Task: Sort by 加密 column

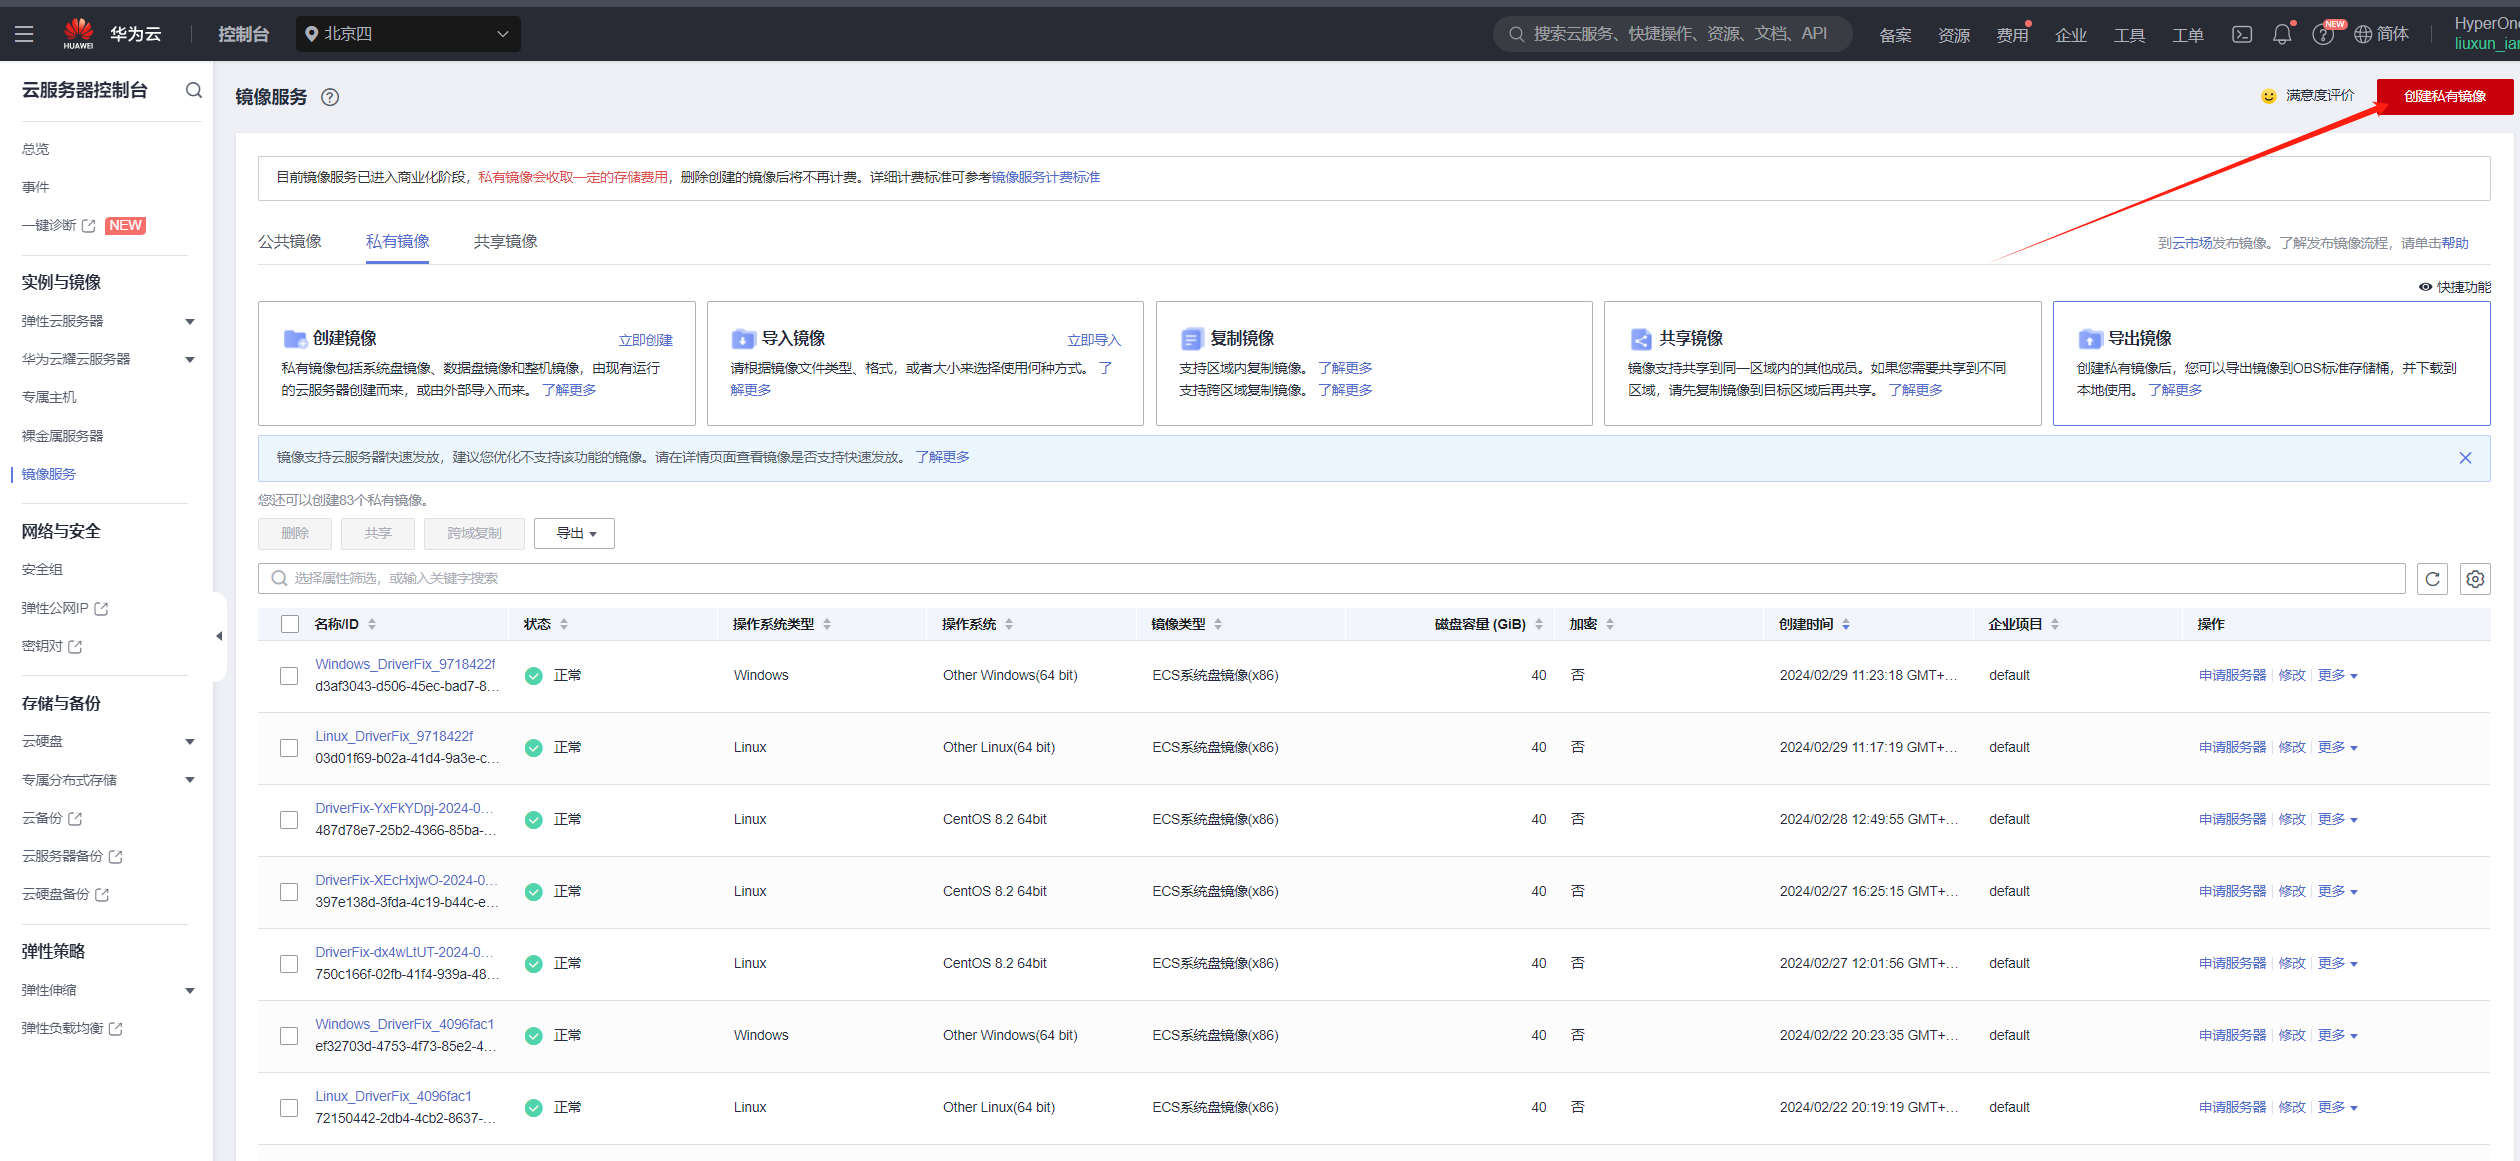Action: pyautogui.click(x=1610, y=624)
